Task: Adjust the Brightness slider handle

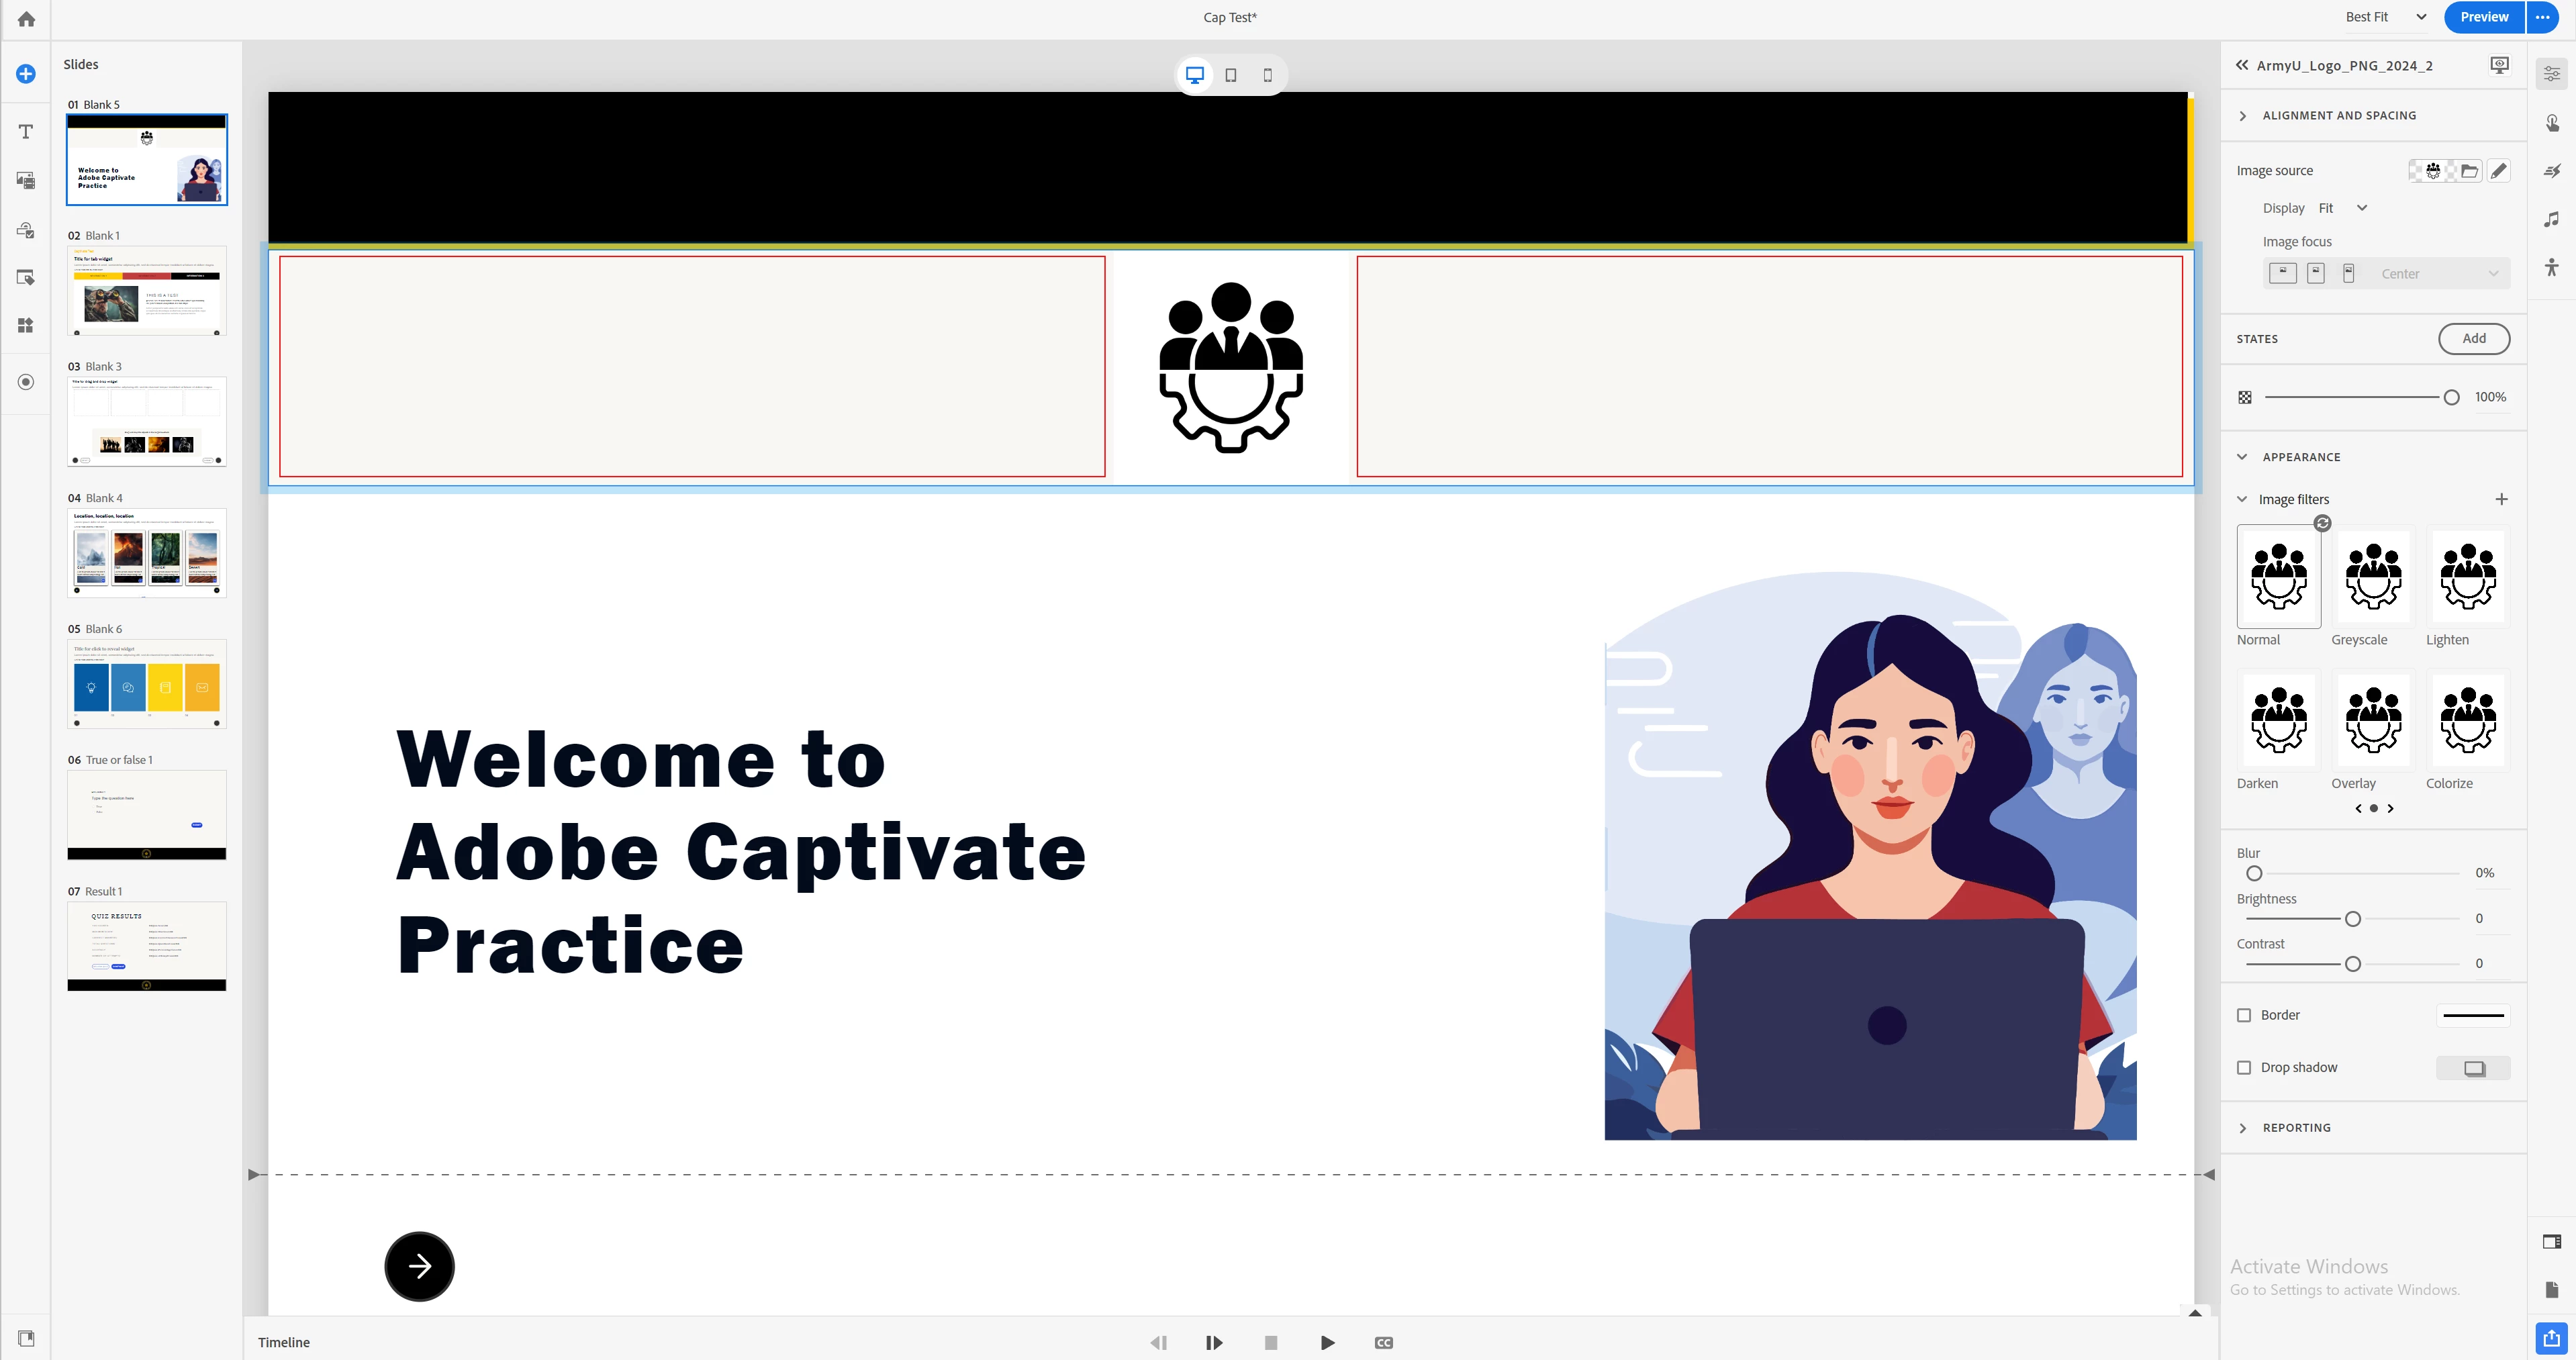Action: point(2353,919)
